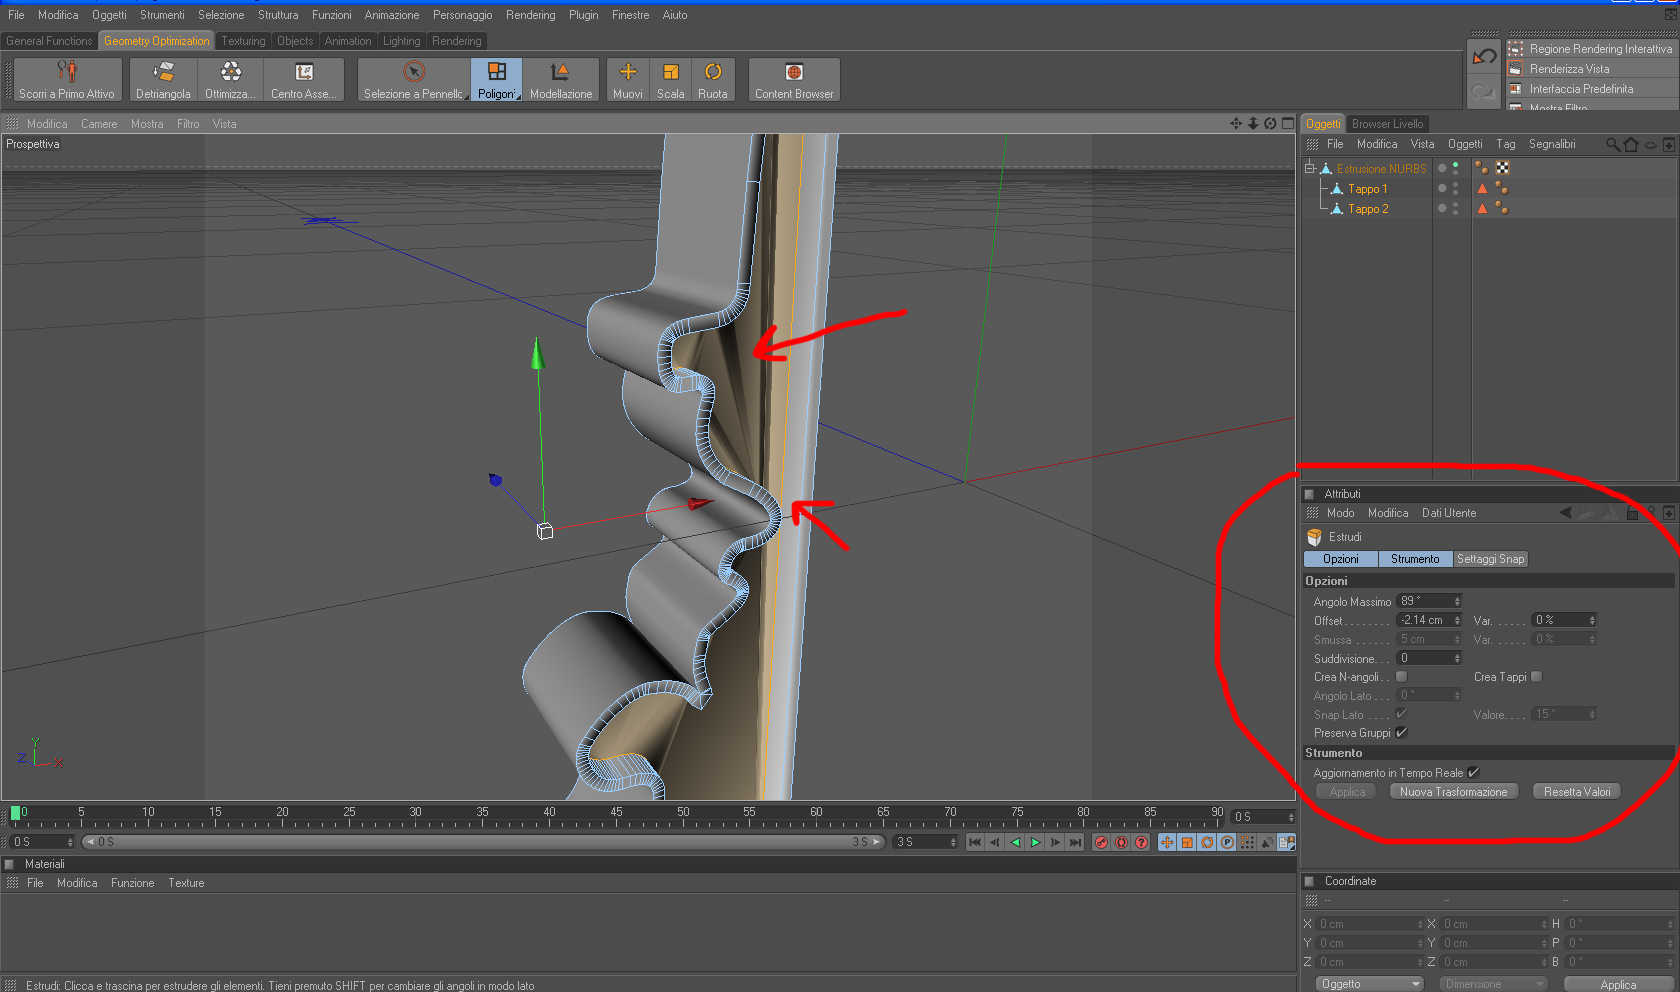Image resolution: width=1680 pixels, height=992 pixels.
Task: Click the timeline range scrollbar
Action: point(483,842)
